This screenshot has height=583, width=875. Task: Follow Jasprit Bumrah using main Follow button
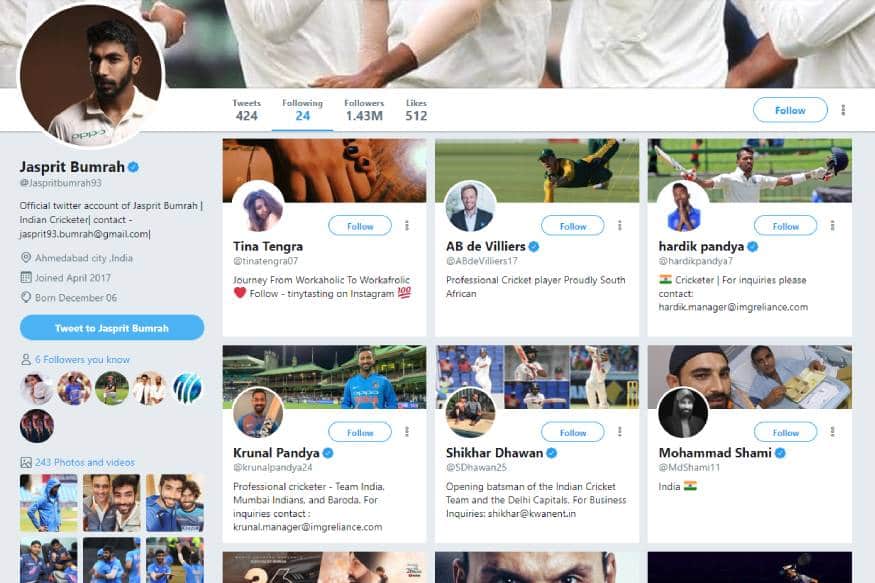tap(790, 110)
